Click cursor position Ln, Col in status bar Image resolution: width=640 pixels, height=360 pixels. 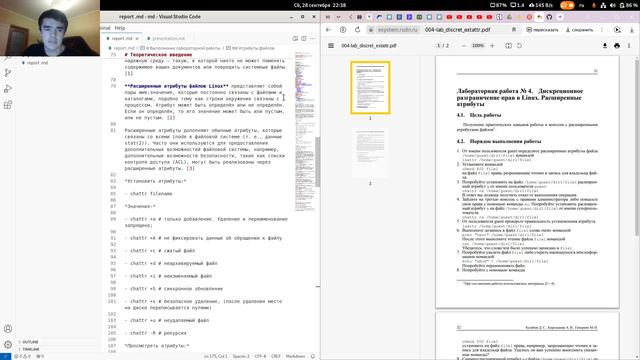pyautogui.click(x=216, y=356)
